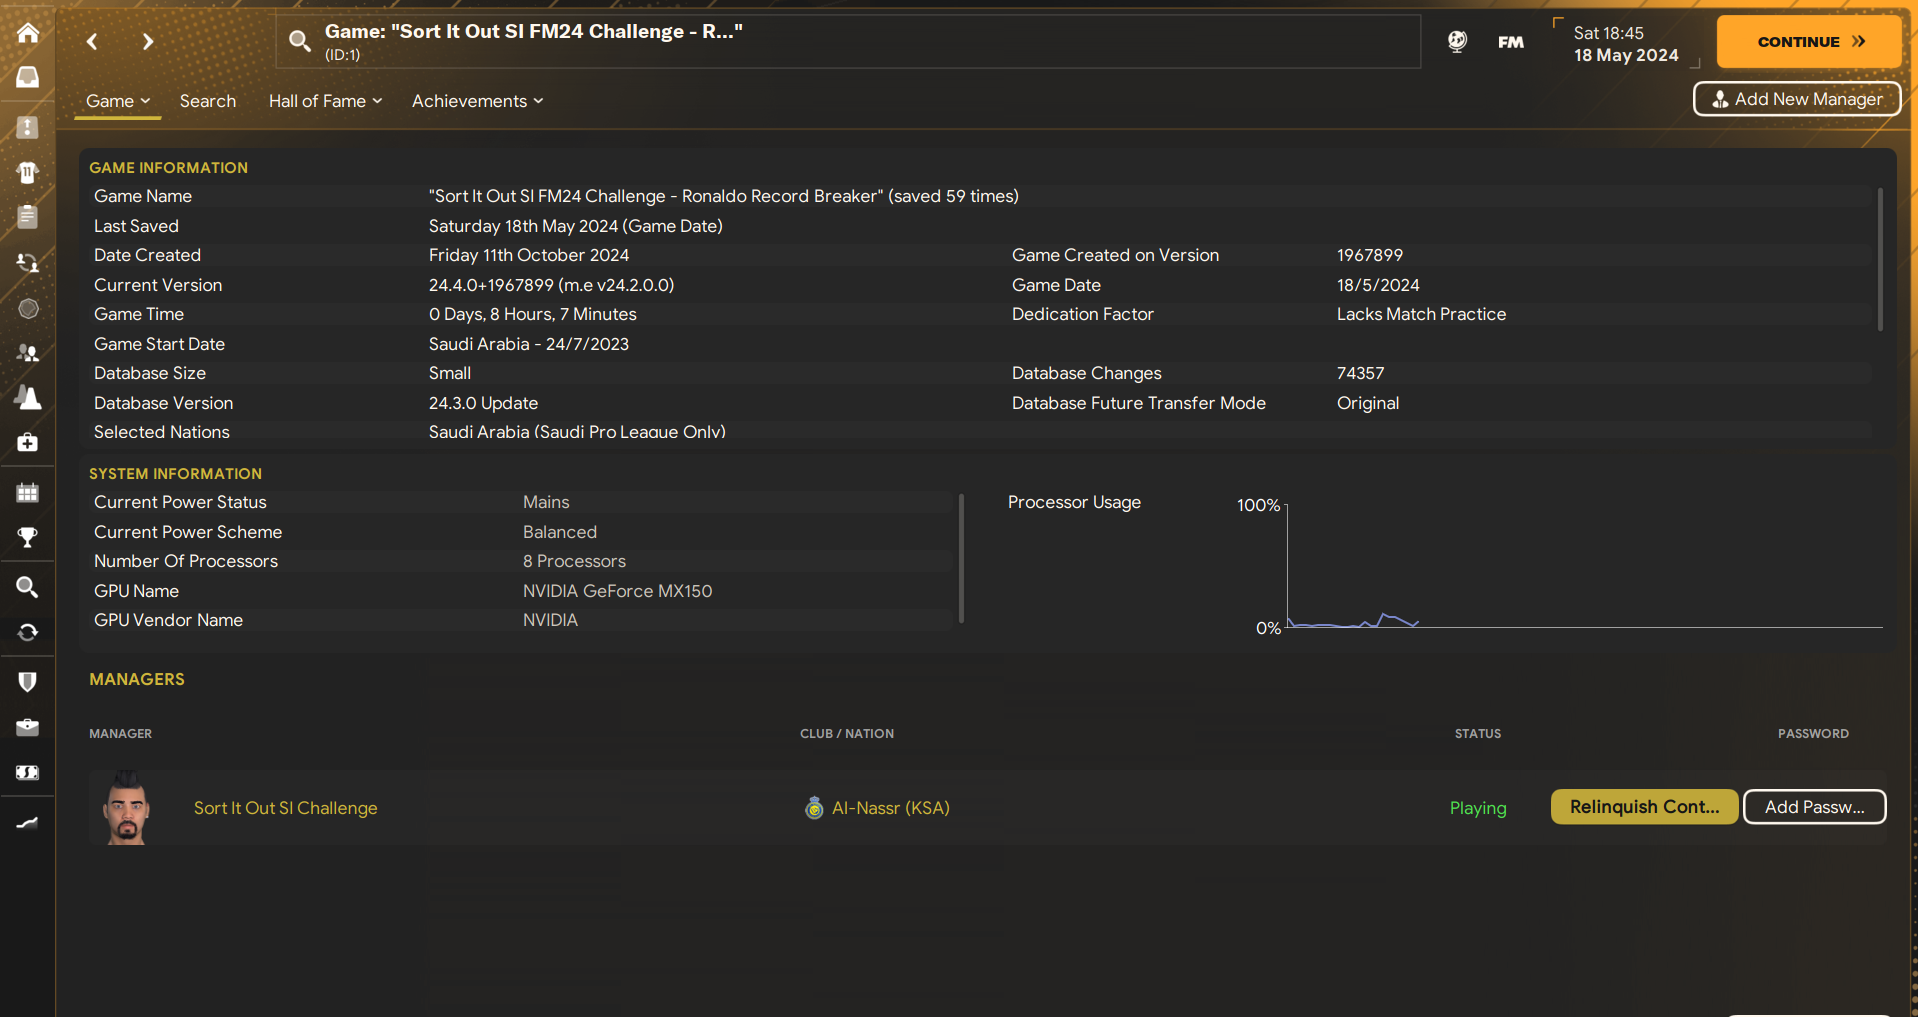This screenshot has width=1918, height=1017.
Task: Click 'Lacks Match Practice' dedication value
Action: 1421,314
